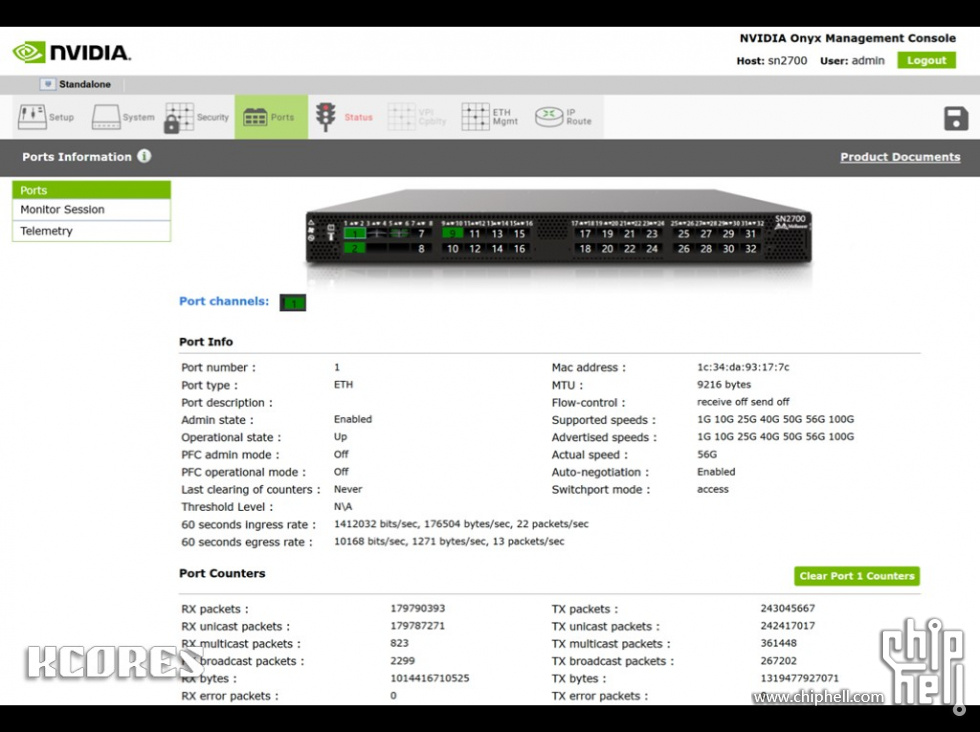Open the Setup section icon
The height and width of the screenshot is (732, 980).
[32, 117]
